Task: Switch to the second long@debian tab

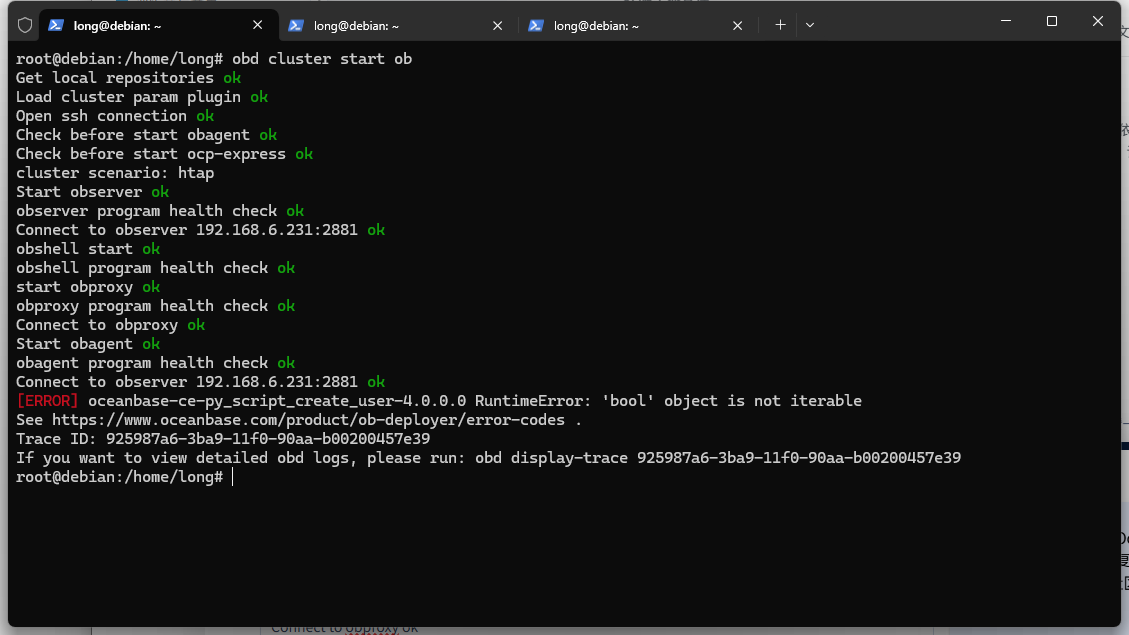Action: tap(397, 25)
